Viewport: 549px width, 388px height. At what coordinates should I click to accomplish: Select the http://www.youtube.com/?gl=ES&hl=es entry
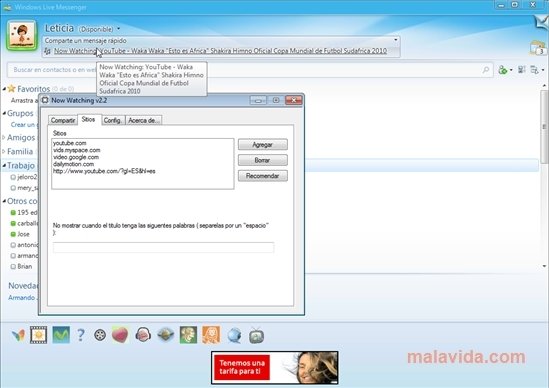(104, 171)
